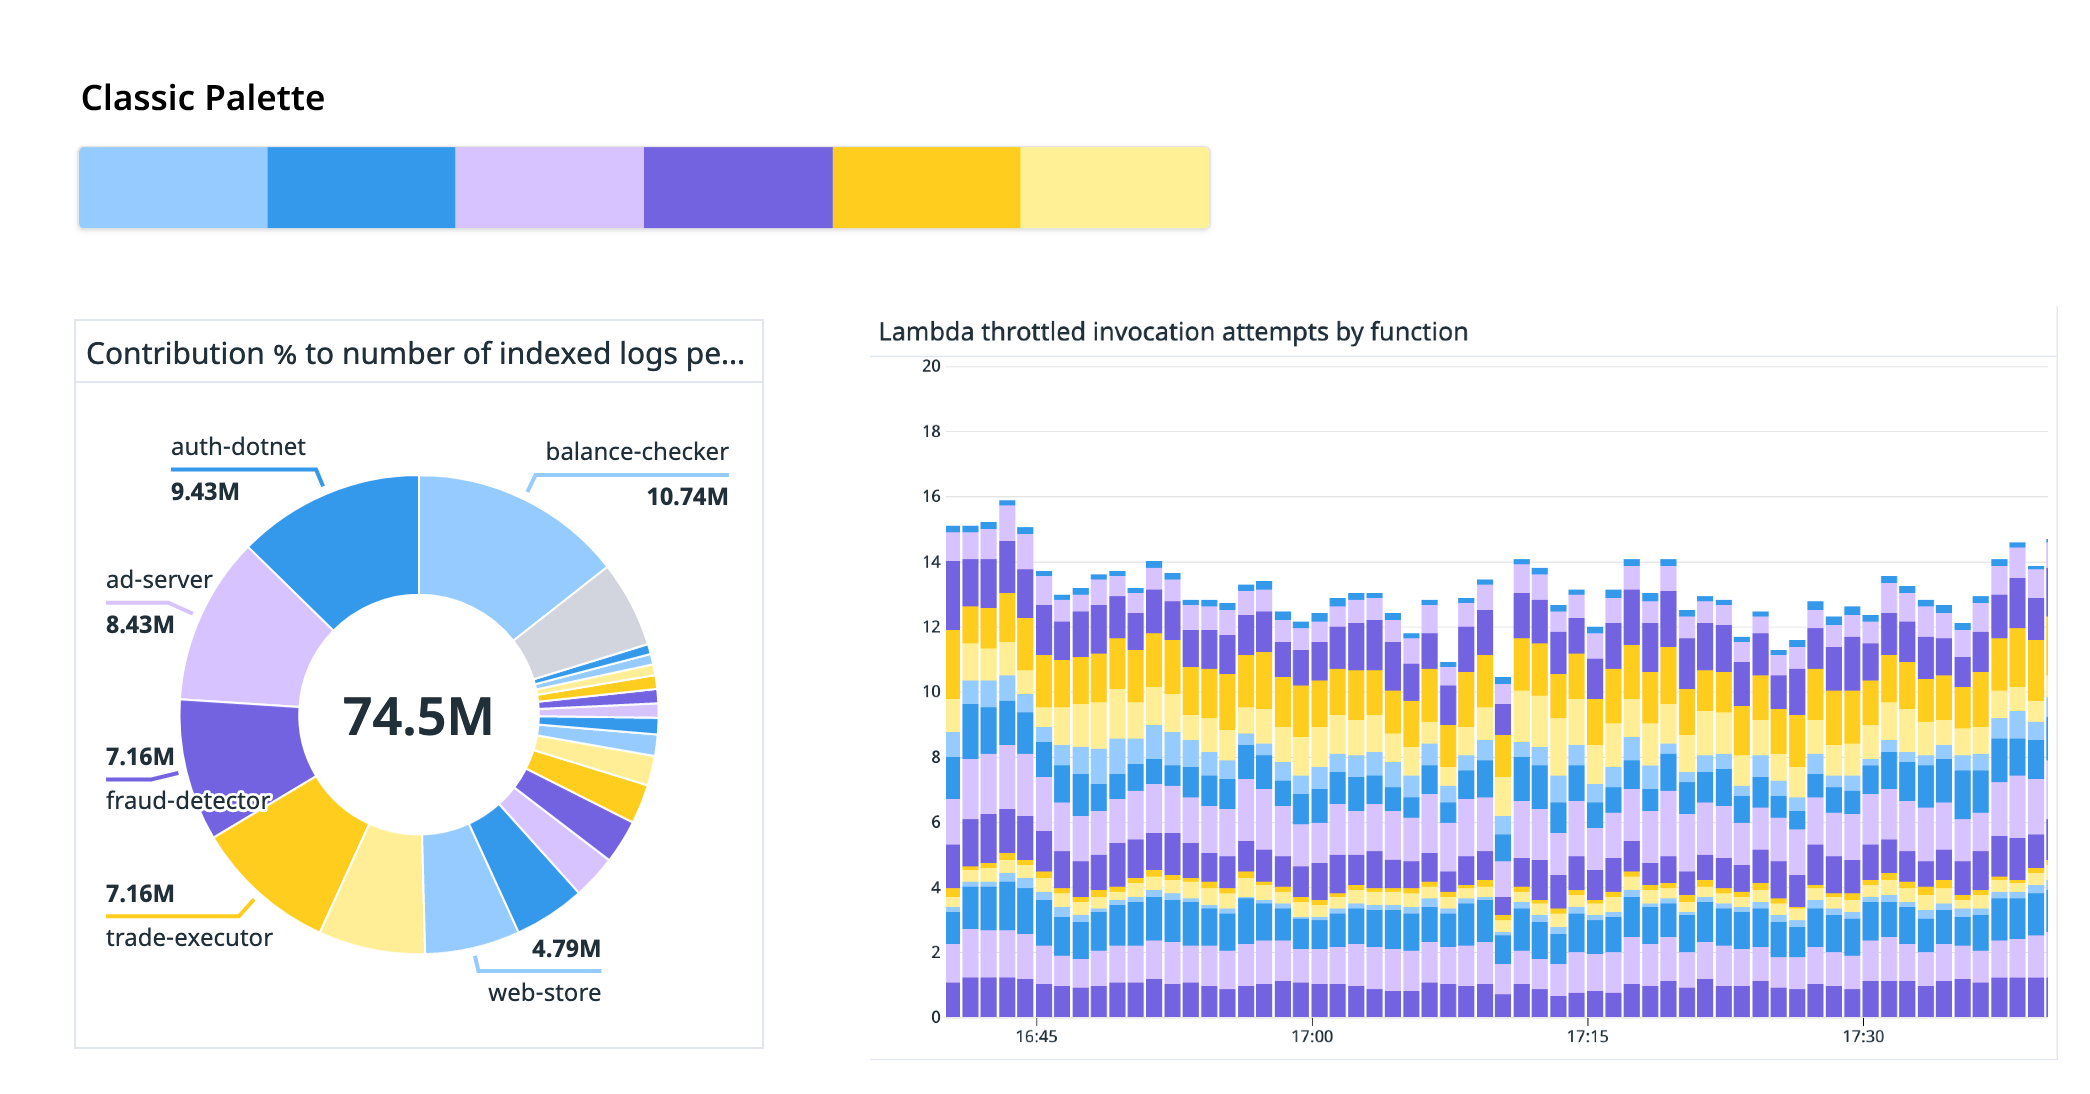
Task: Click the Lambda throttled invocations chart title
Action: click(1173, 331)
